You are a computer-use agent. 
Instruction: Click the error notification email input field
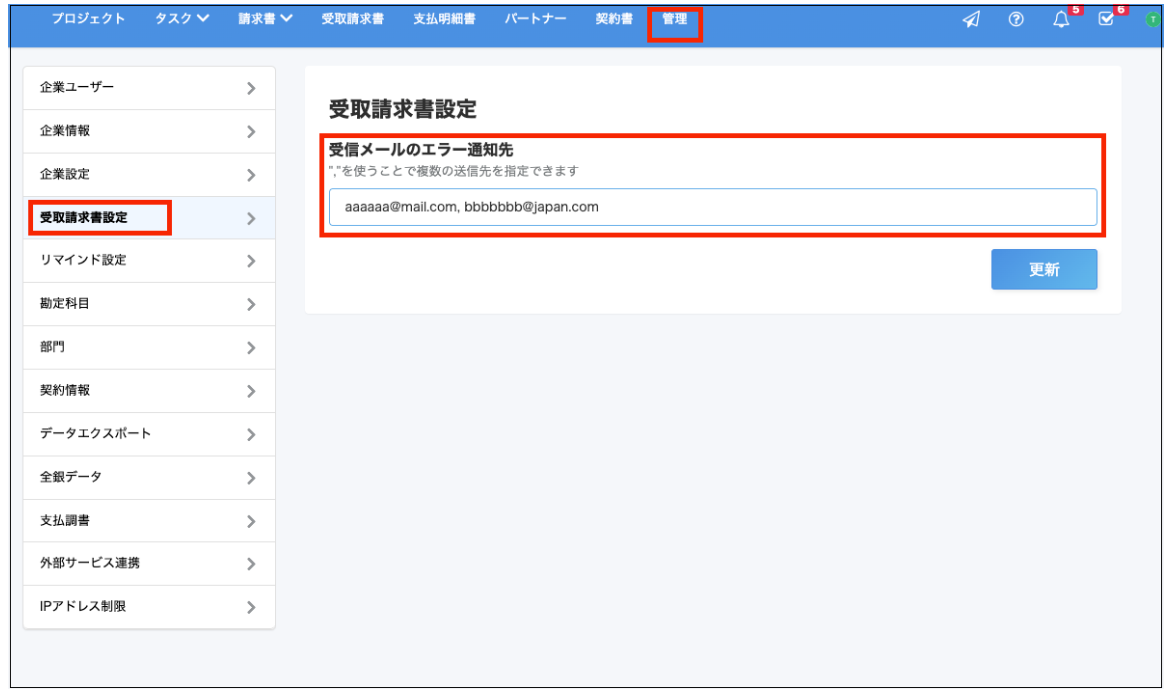click(x=713, y=207)
